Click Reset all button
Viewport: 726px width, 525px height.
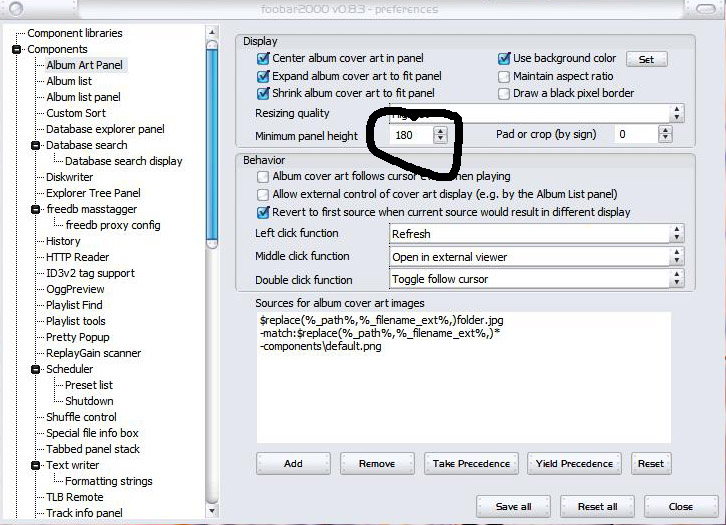[597, 506]
